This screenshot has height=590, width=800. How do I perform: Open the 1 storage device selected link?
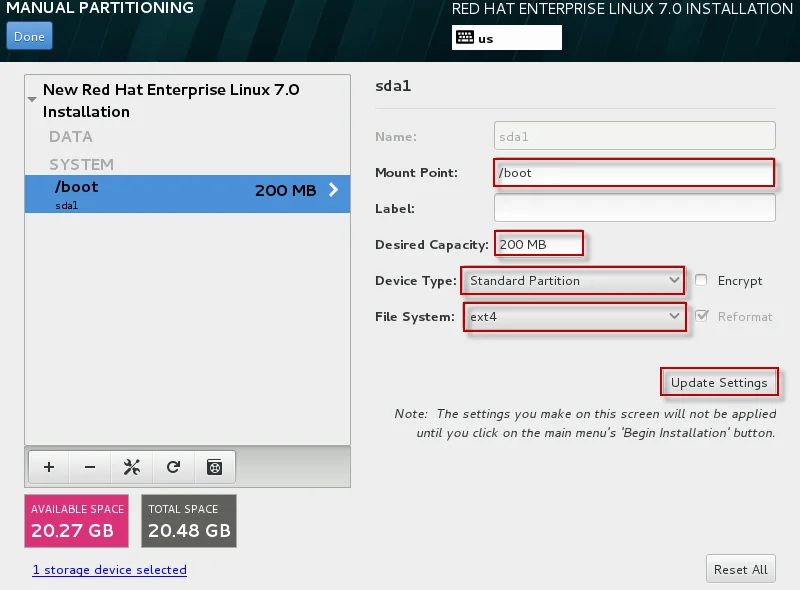(x=109, y=570)
